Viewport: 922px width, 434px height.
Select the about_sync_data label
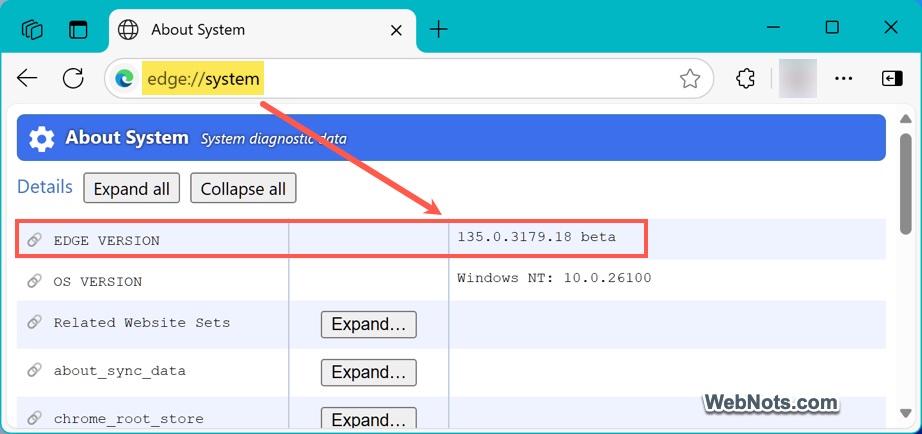[x=119, y=371]
